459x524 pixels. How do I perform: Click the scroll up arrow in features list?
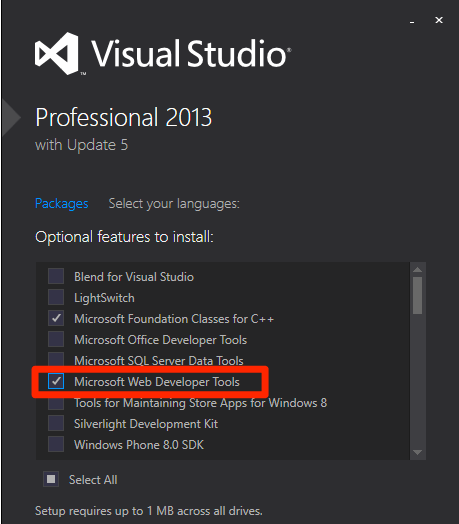[x=417, y=269]
